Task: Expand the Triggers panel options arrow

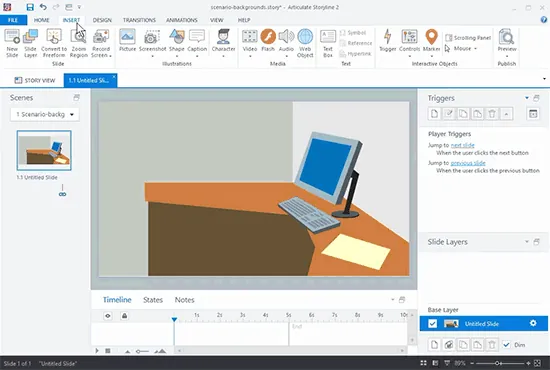Action: (527, 98)
